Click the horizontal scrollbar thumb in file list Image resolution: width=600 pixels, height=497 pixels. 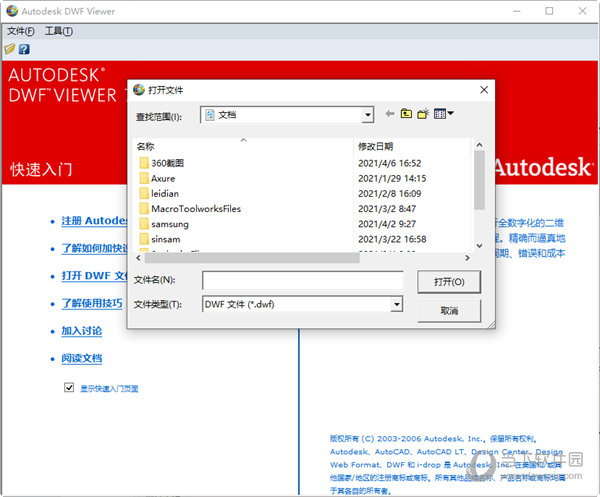pyautogui.click(x=252, y=258)
